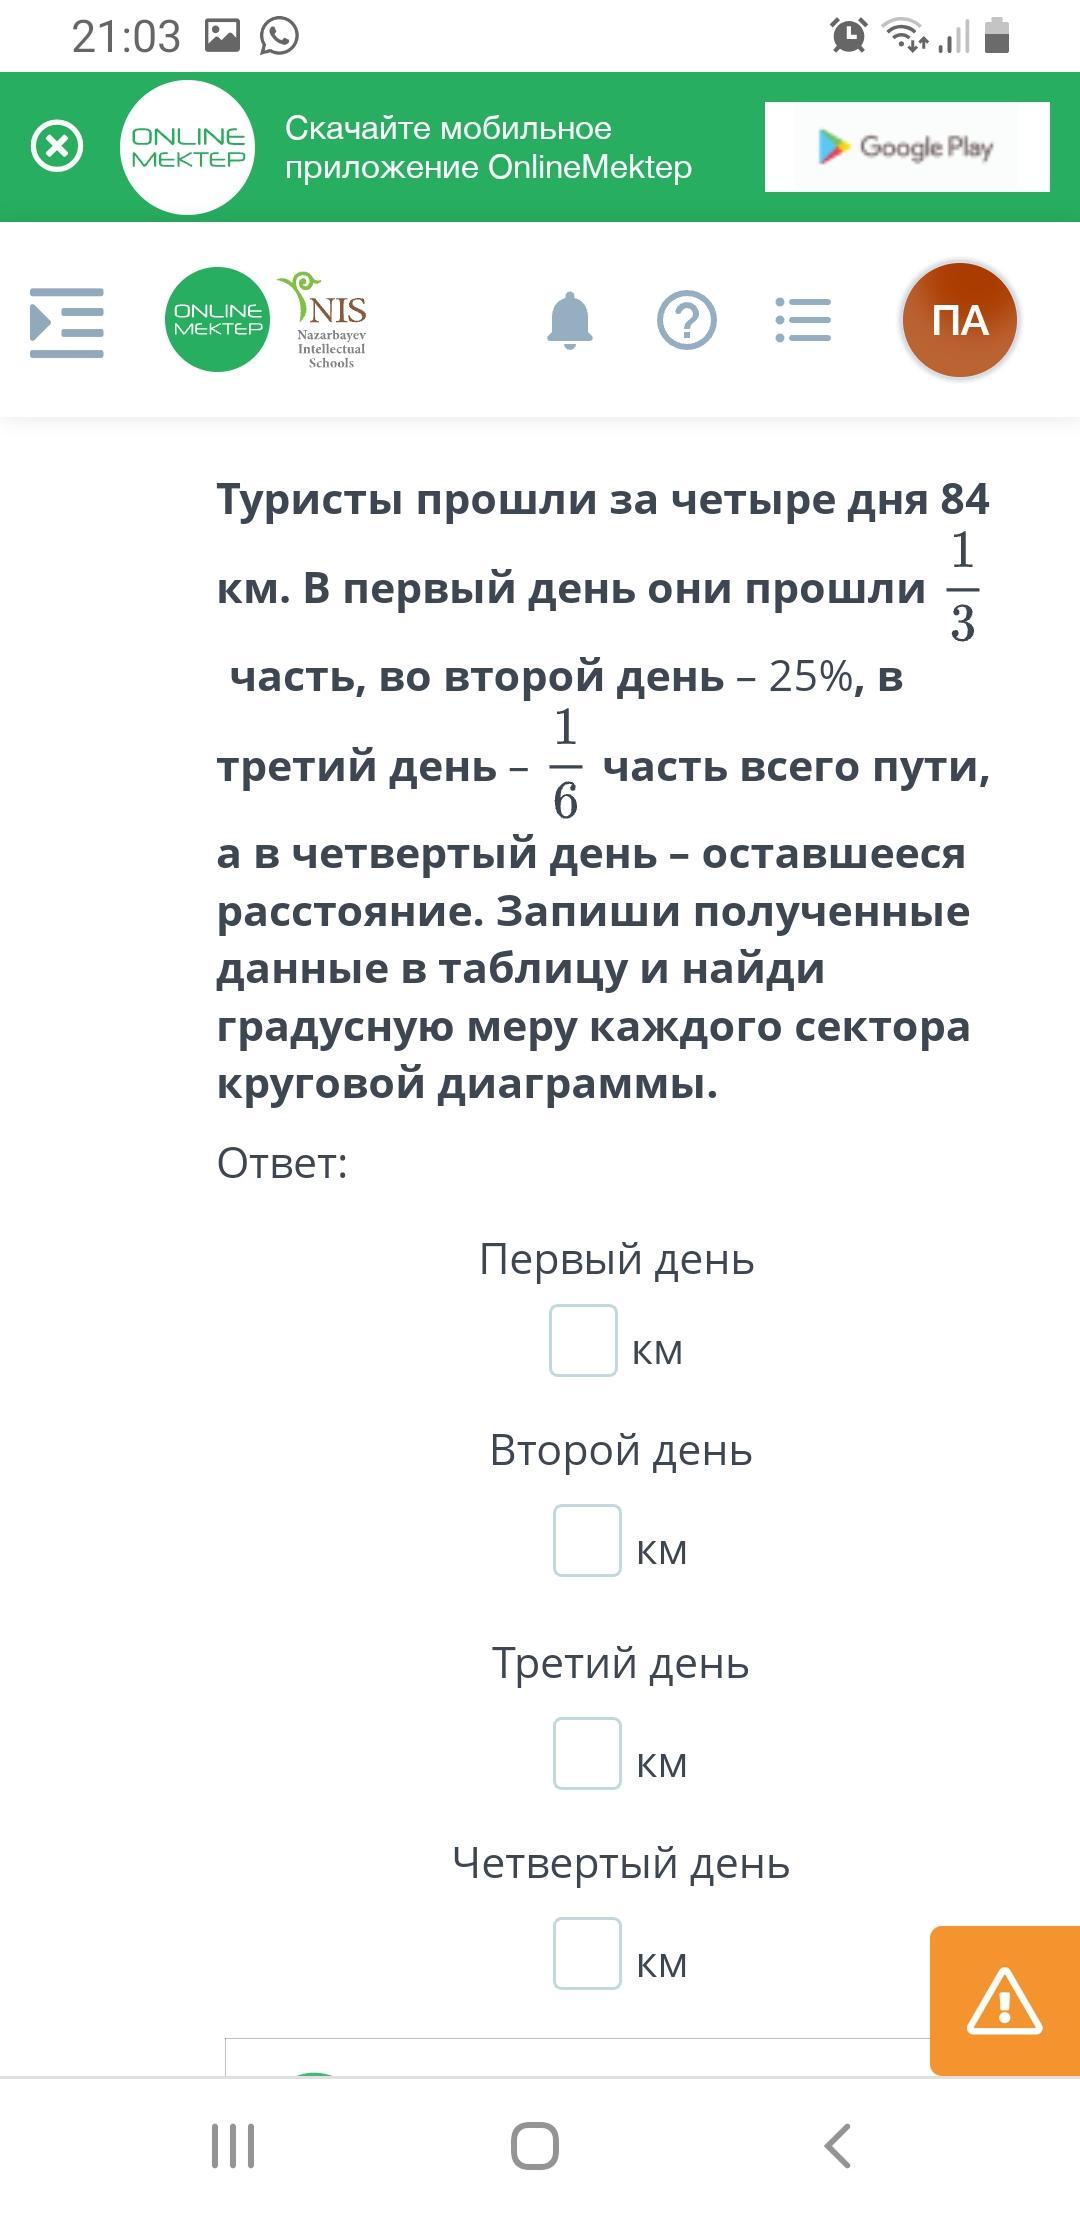
Task: Open the side navigation menu icon
Action: coord(67,322)
